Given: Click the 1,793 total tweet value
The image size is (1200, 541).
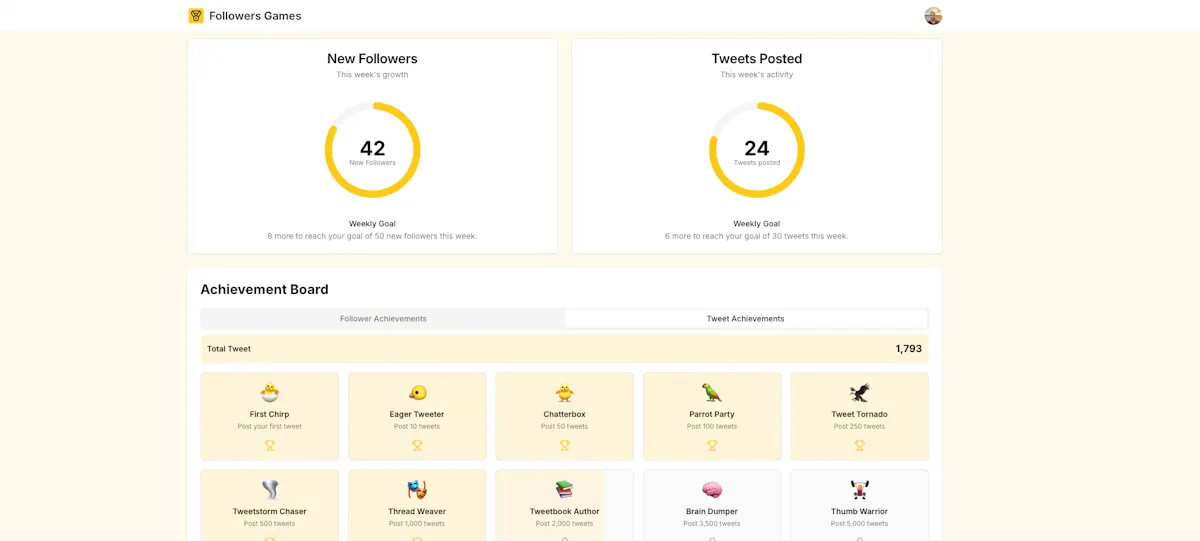Looking at the screenshot, I should [909, 349].
